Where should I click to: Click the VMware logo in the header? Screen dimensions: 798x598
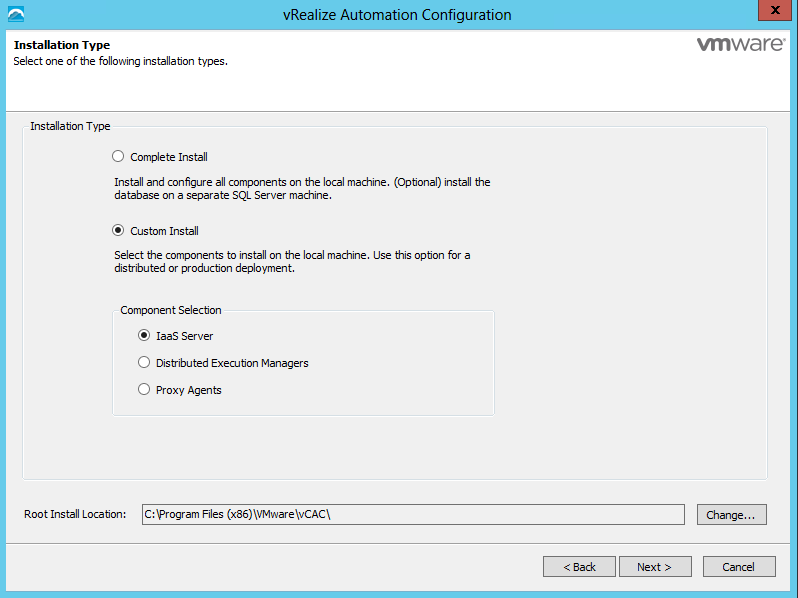(741, 44)
